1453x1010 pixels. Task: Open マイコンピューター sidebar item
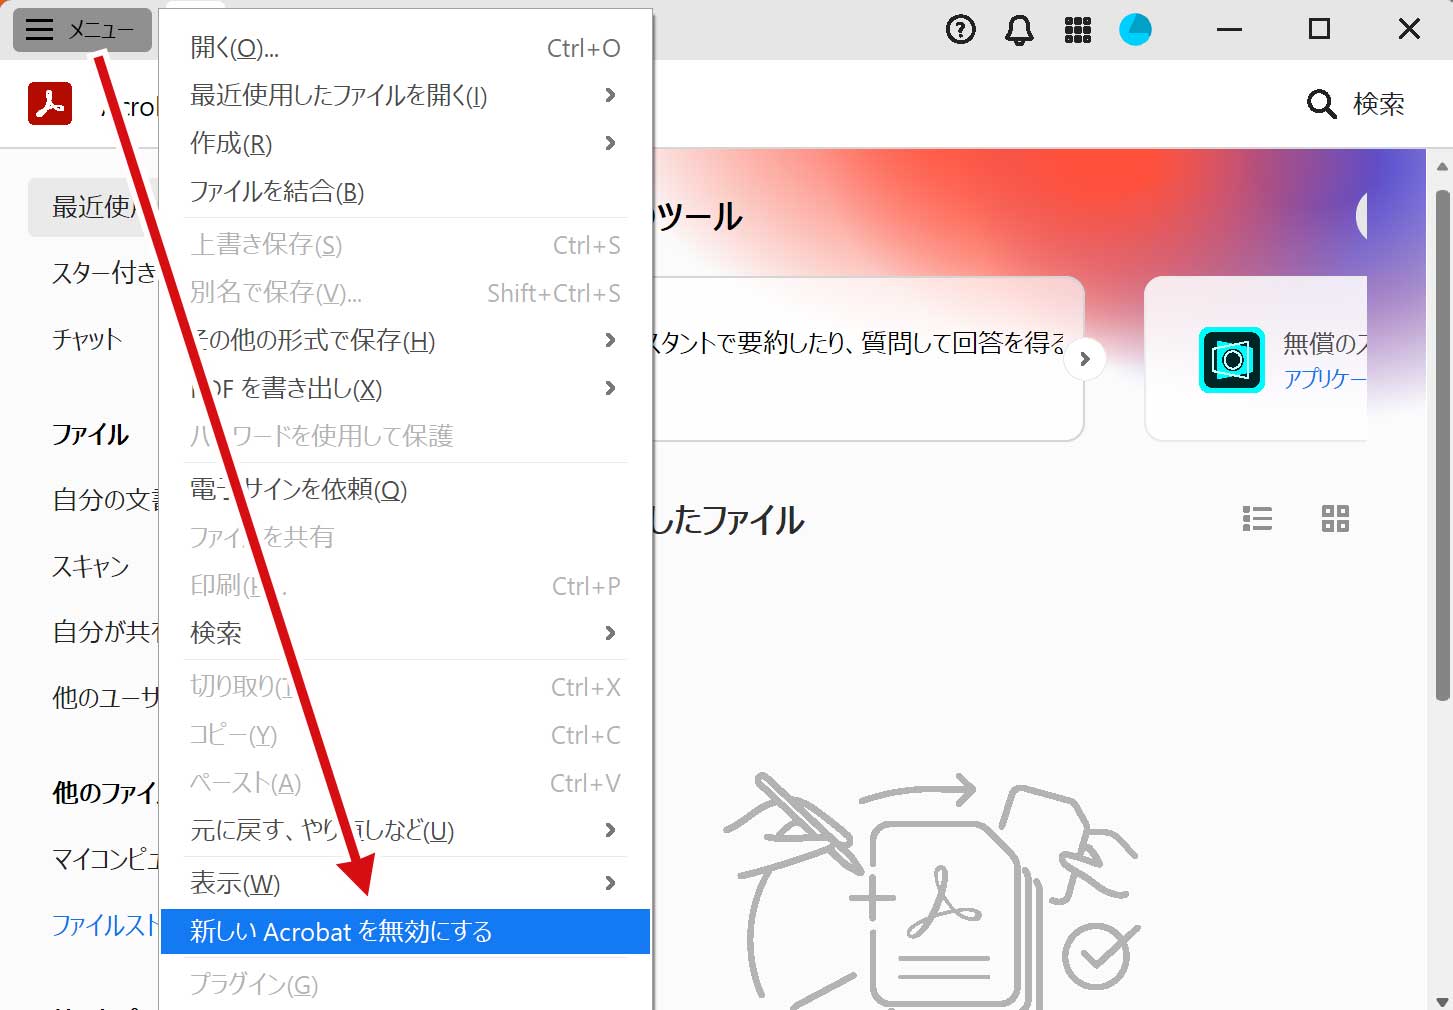(x=105, y=859)
